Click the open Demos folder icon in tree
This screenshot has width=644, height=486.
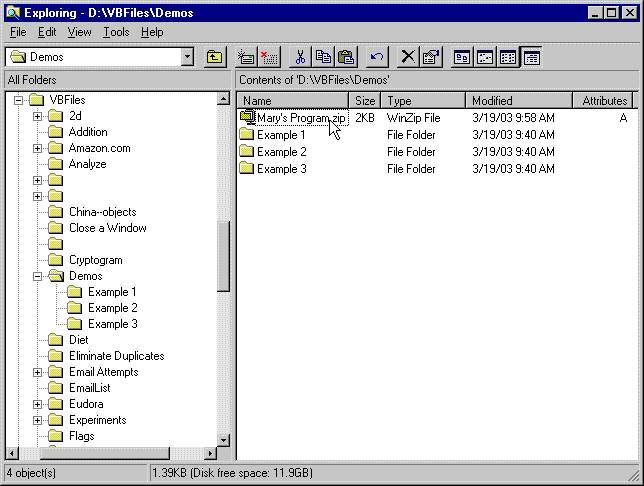[x=56, y=276]
